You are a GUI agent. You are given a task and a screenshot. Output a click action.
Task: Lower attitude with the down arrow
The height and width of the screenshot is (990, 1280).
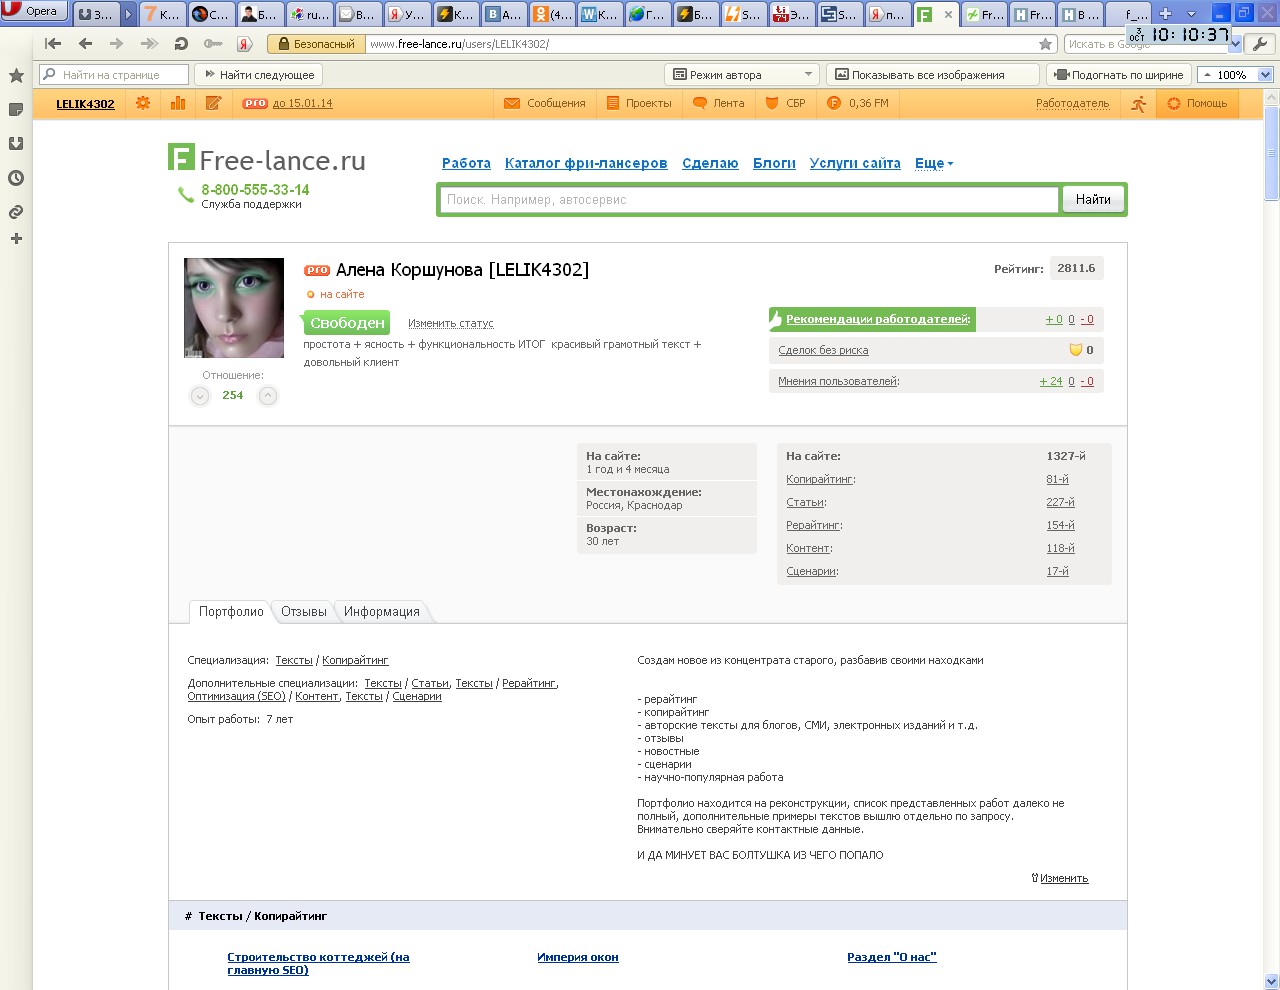(200, 396)
